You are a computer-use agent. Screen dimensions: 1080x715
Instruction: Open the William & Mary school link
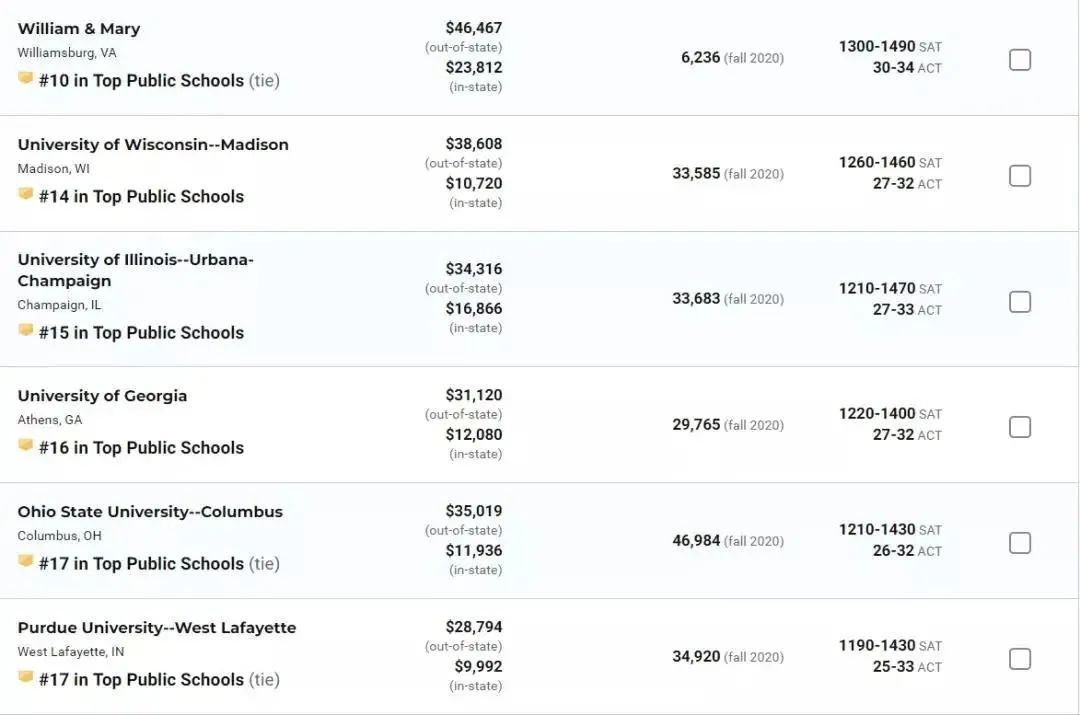tap(79, 29)
